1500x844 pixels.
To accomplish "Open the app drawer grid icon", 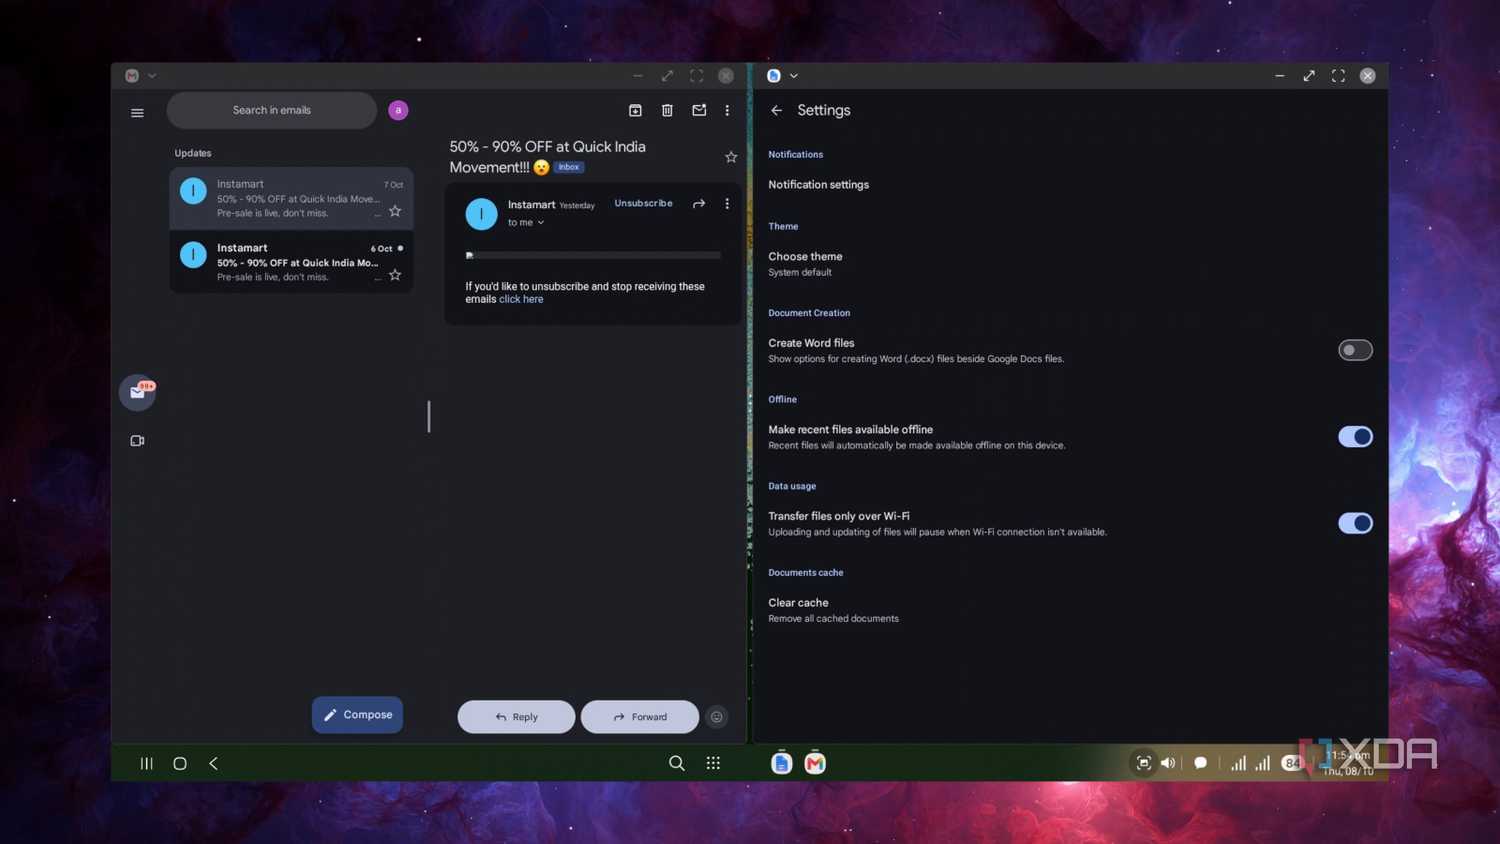I will coord(713,763).
